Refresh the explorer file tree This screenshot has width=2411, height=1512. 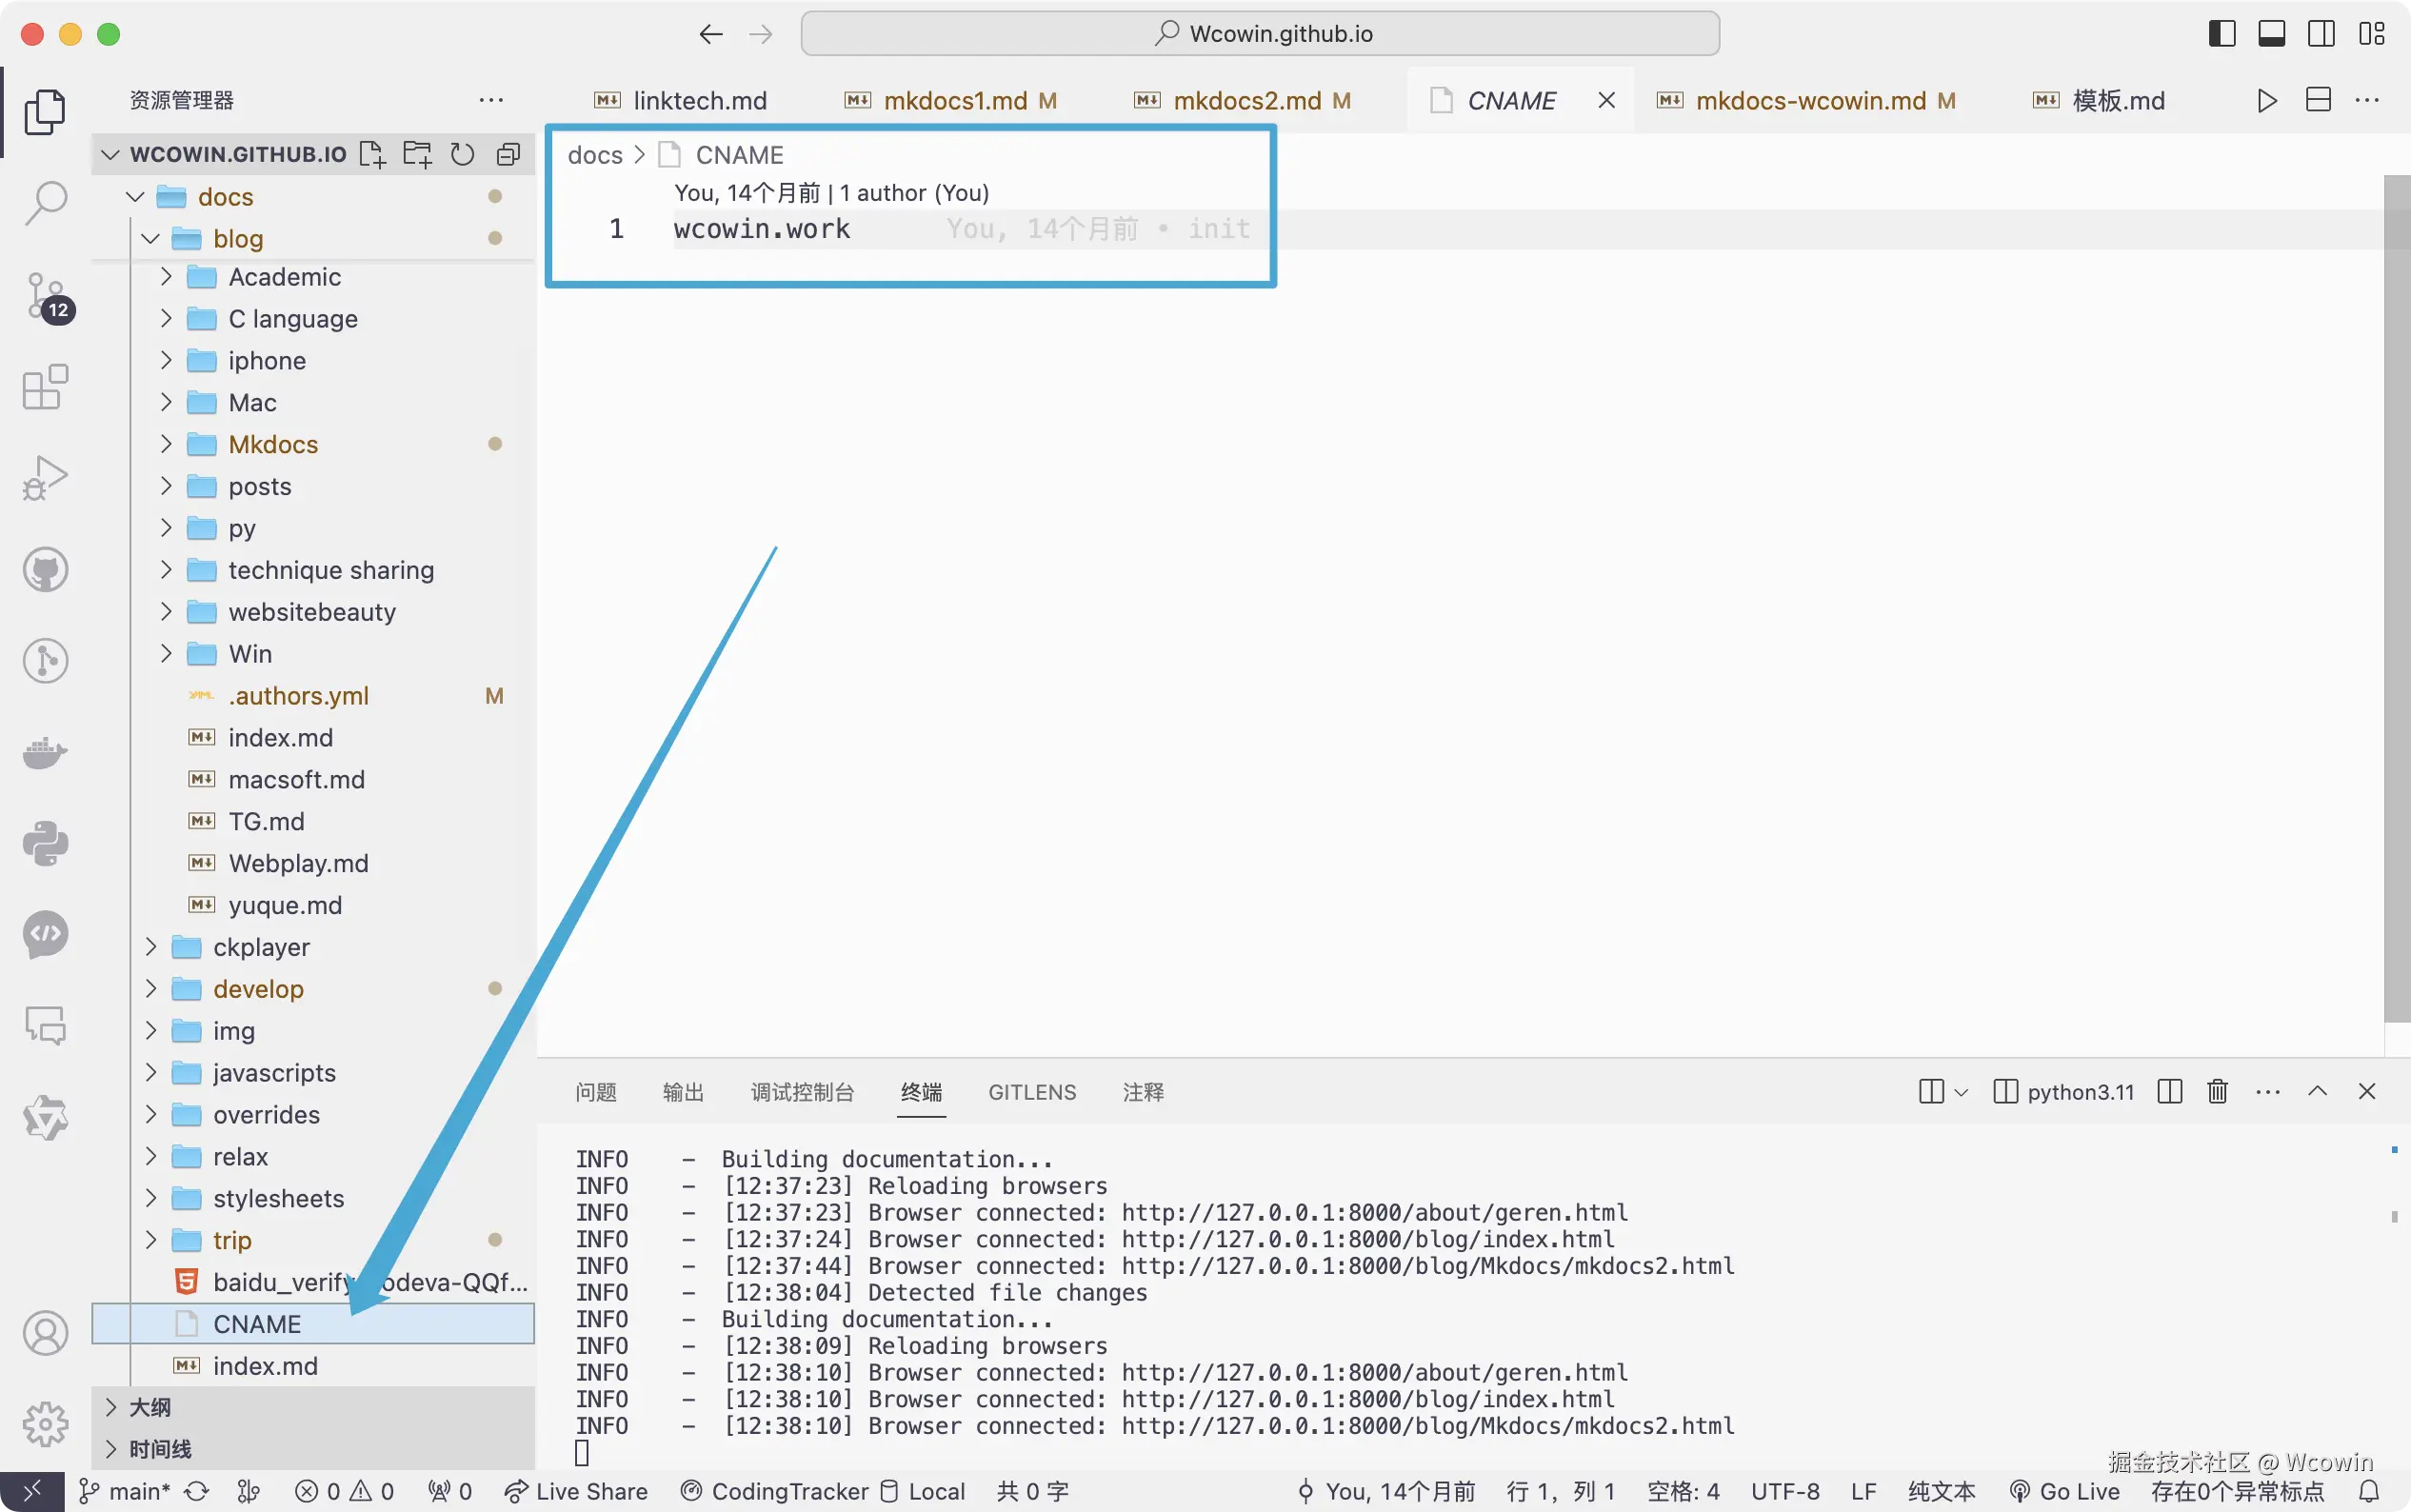tap(462, 154)
